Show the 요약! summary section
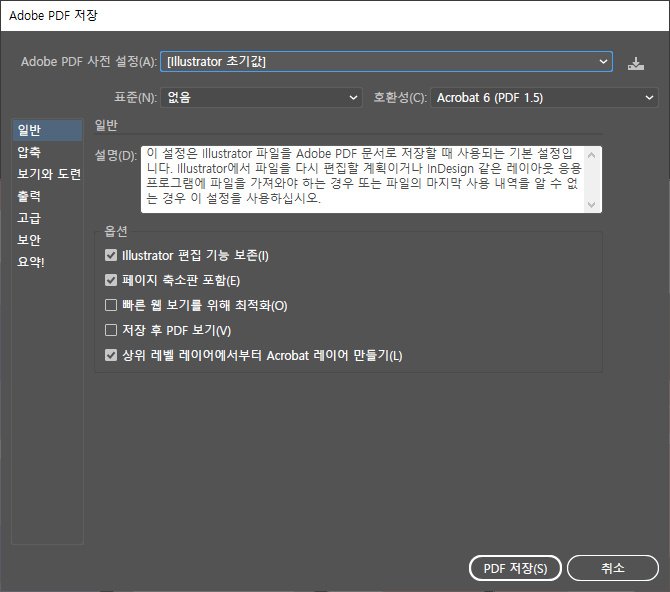 pyautogui.click(x=32, y=262)
